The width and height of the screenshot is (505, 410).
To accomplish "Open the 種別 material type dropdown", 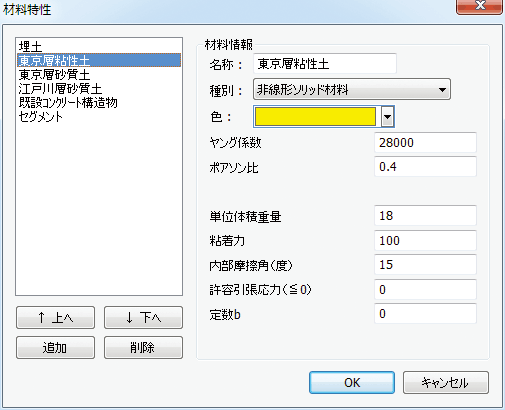I will pyautogui.click(x=352, y=89).
